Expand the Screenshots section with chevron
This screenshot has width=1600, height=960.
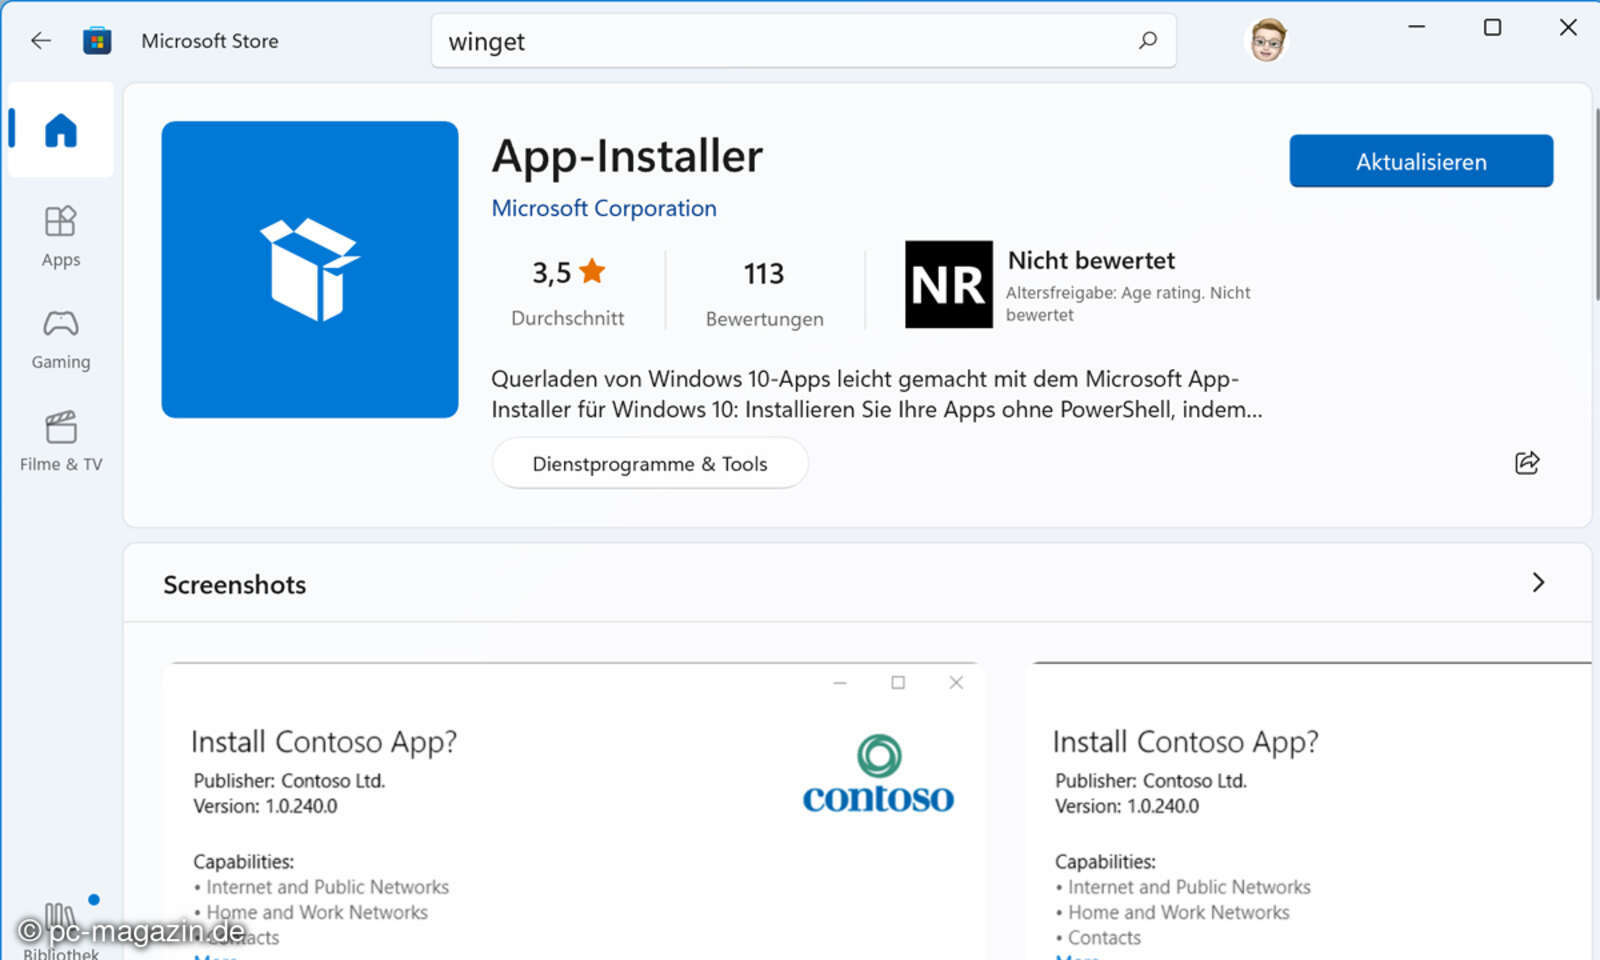click(x=1538, y=583)
